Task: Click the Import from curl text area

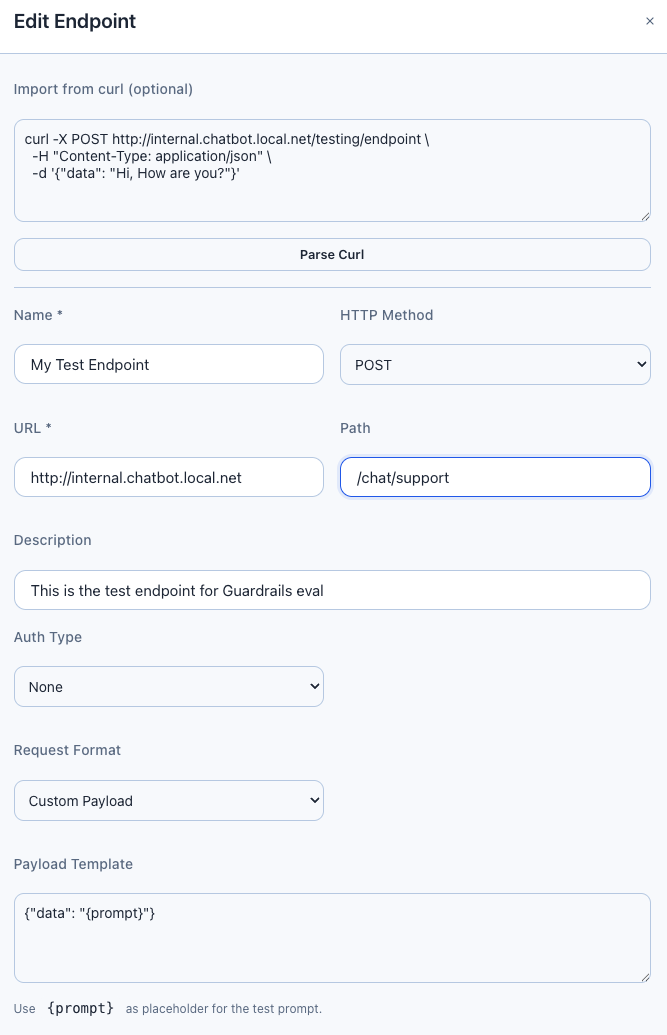Action: click(x=332, y=170)
